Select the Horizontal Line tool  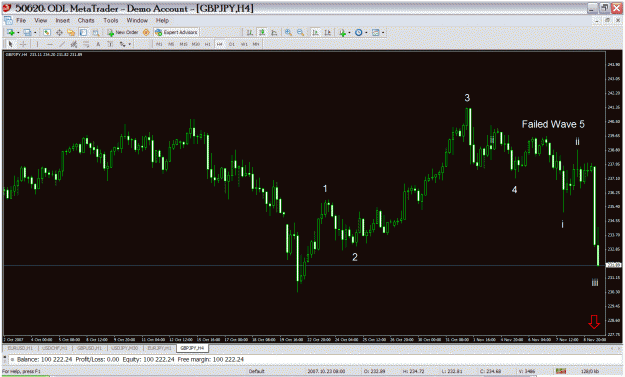coord(49,44)
